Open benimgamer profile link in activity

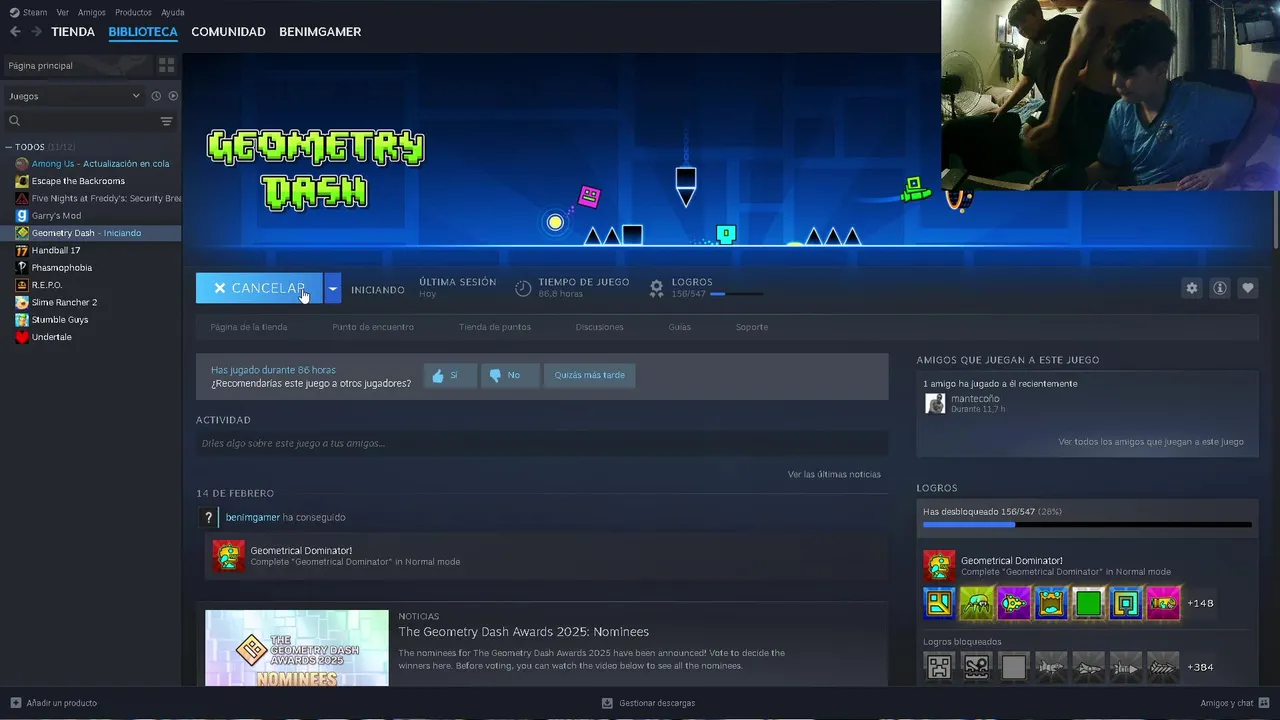click(253, 517)
